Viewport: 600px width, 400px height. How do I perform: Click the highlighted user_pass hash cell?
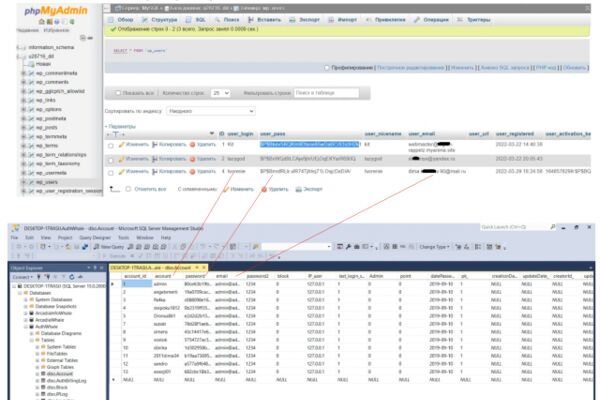click(x=310, y=144)
